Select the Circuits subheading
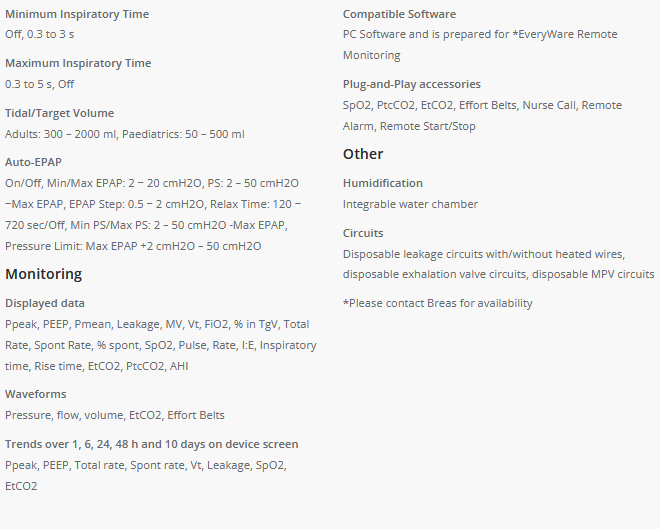660x529 pixels. coord(363,233)
